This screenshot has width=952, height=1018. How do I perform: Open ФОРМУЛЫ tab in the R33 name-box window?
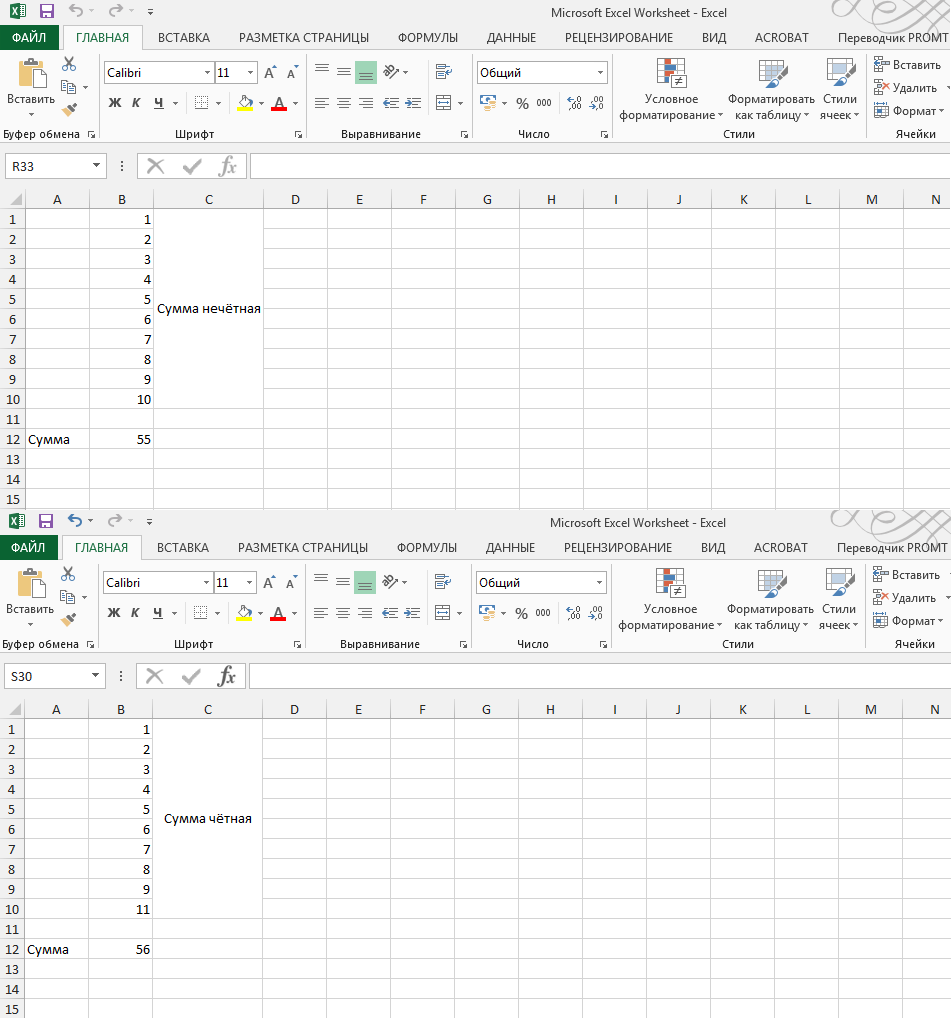[x=428, y=38]
